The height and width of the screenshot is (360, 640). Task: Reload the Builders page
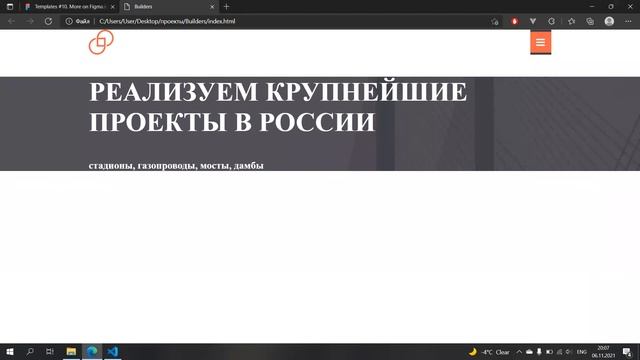pos(48,21)
